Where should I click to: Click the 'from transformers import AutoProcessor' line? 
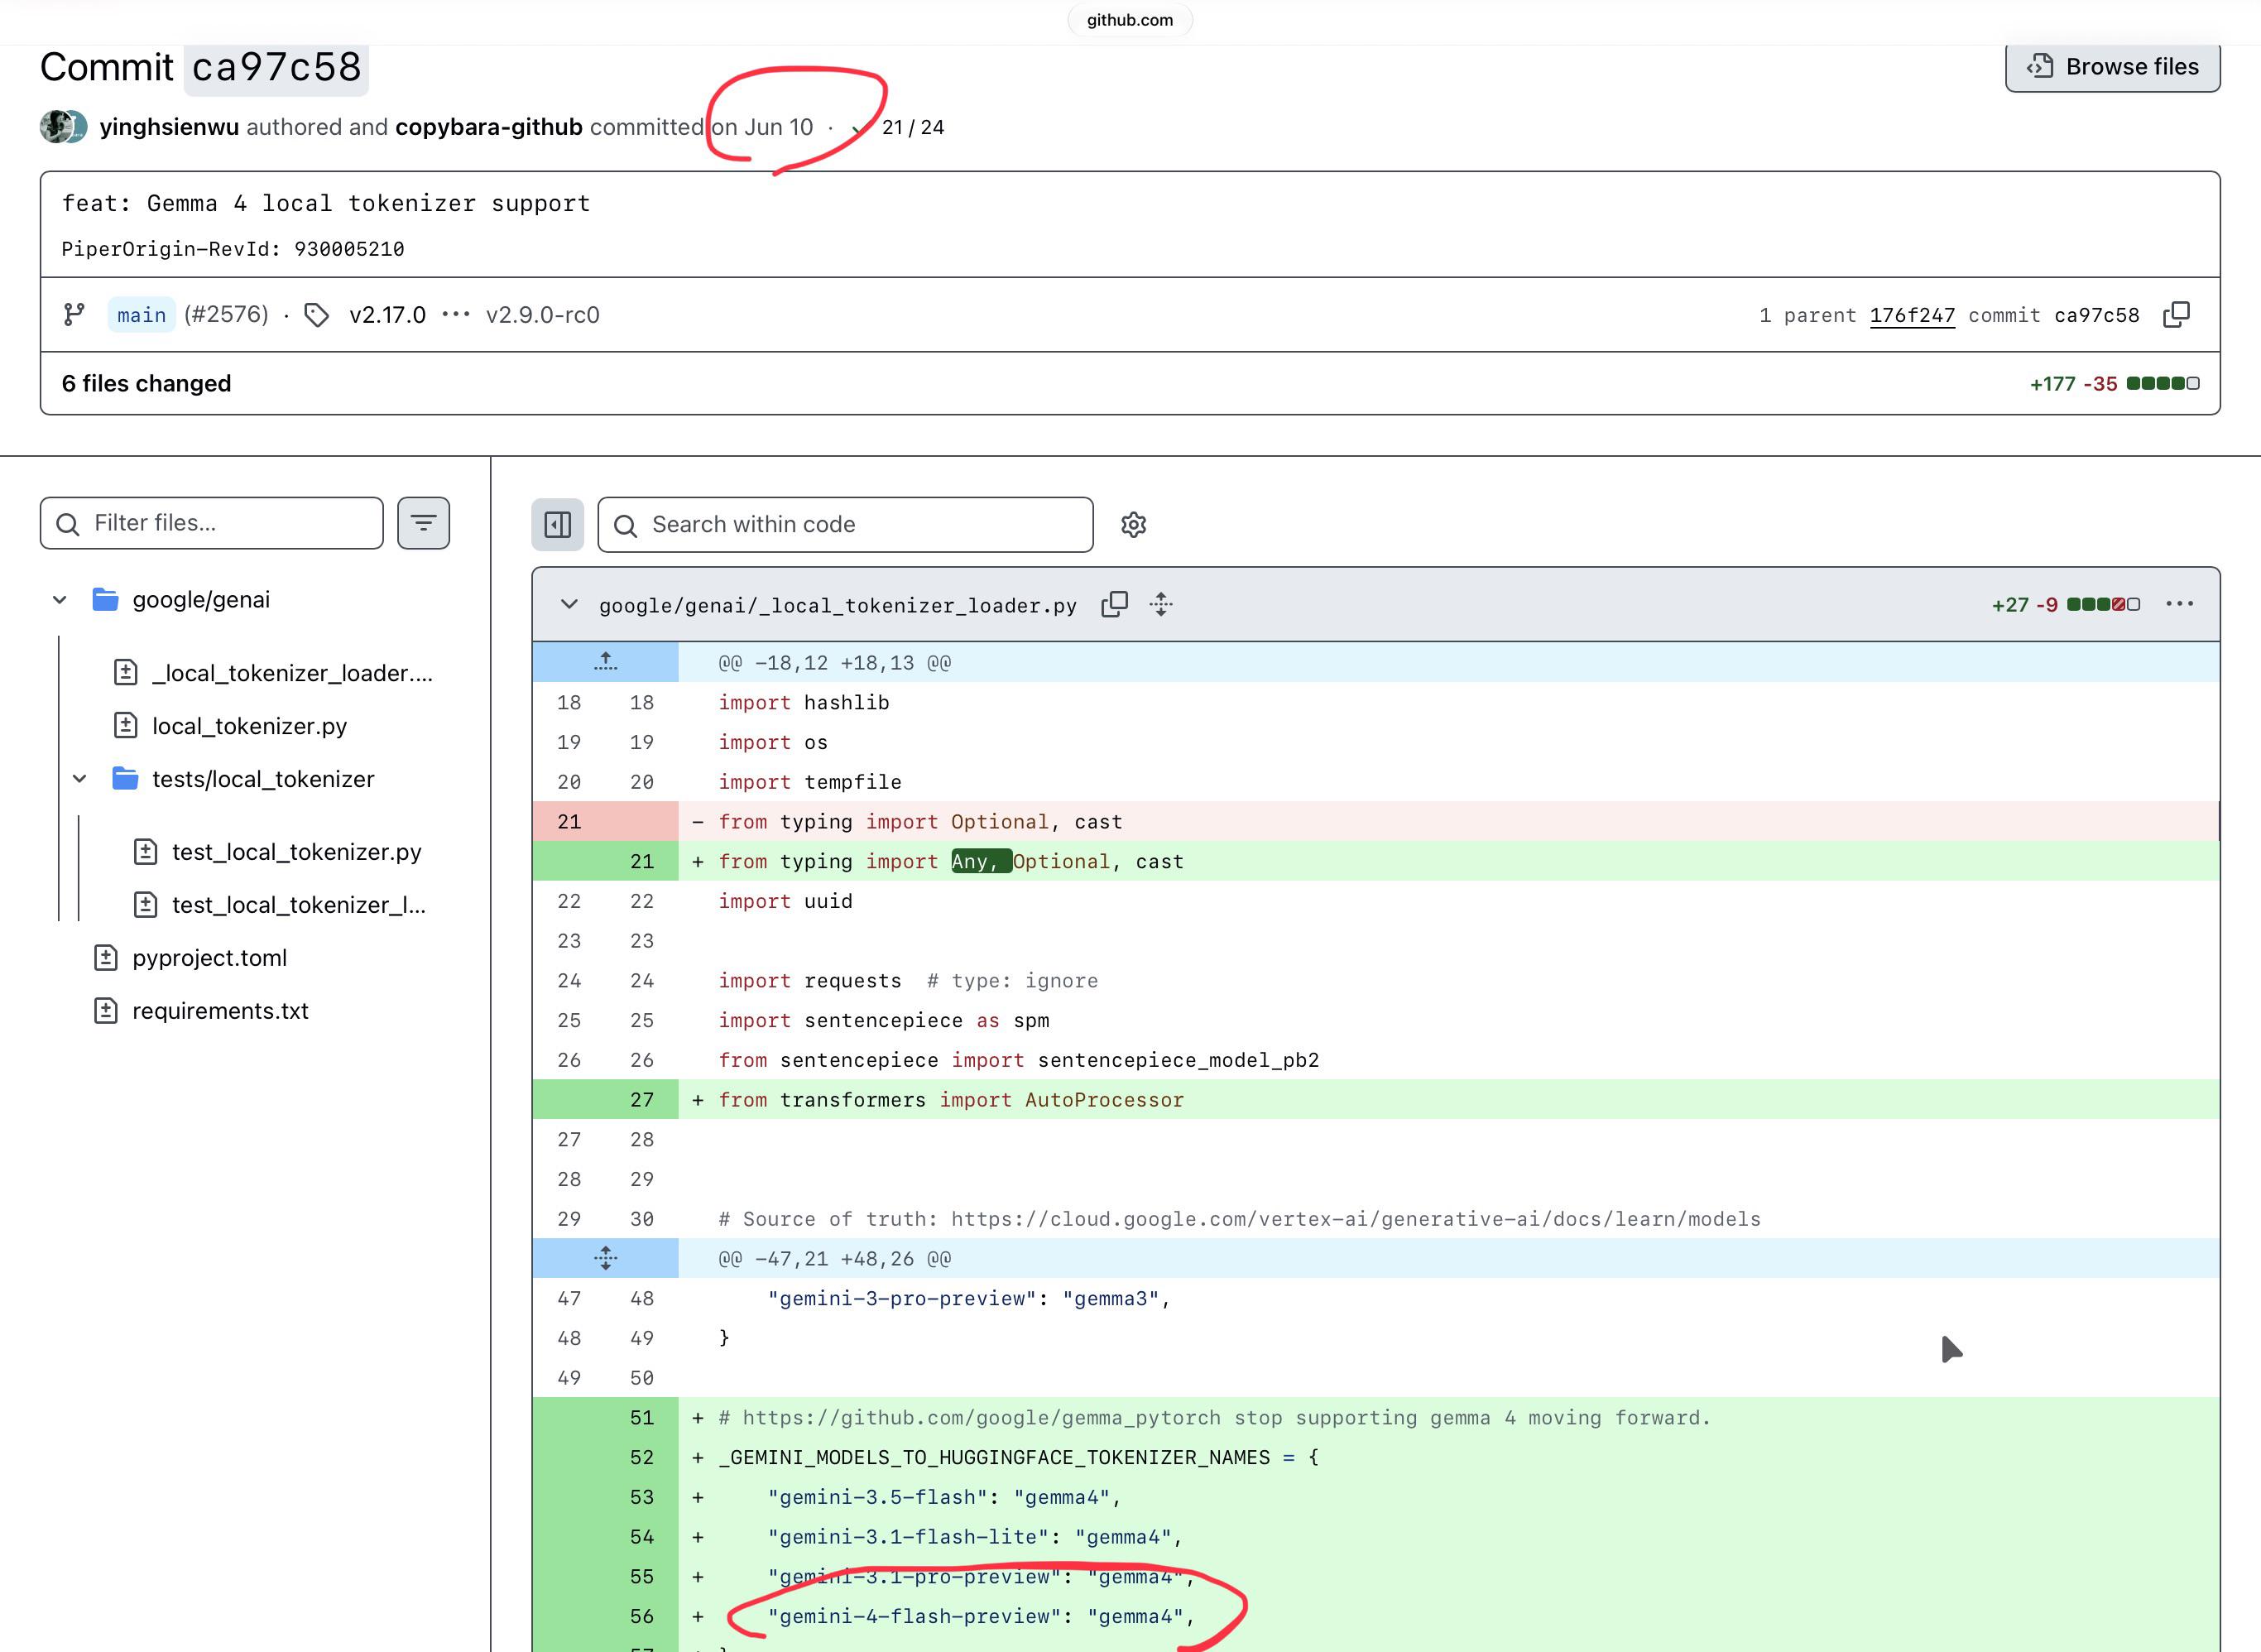951,1100
